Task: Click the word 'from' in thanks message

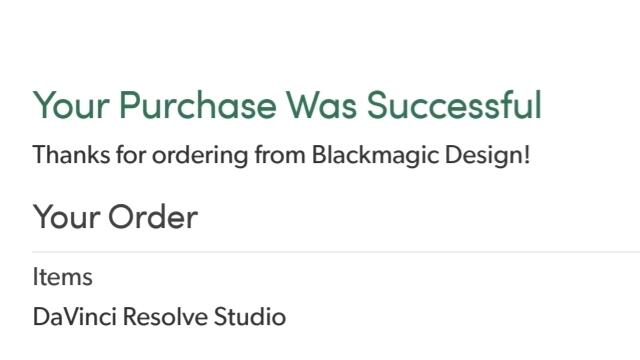Action: pos(280,155)
